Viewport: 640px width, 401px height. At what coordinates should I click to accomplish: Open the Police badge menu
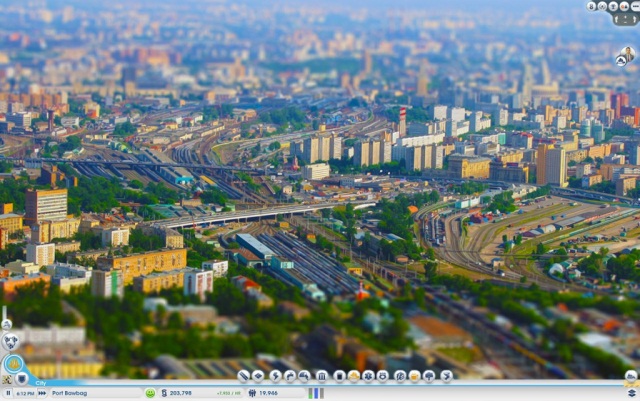(382, 376)
